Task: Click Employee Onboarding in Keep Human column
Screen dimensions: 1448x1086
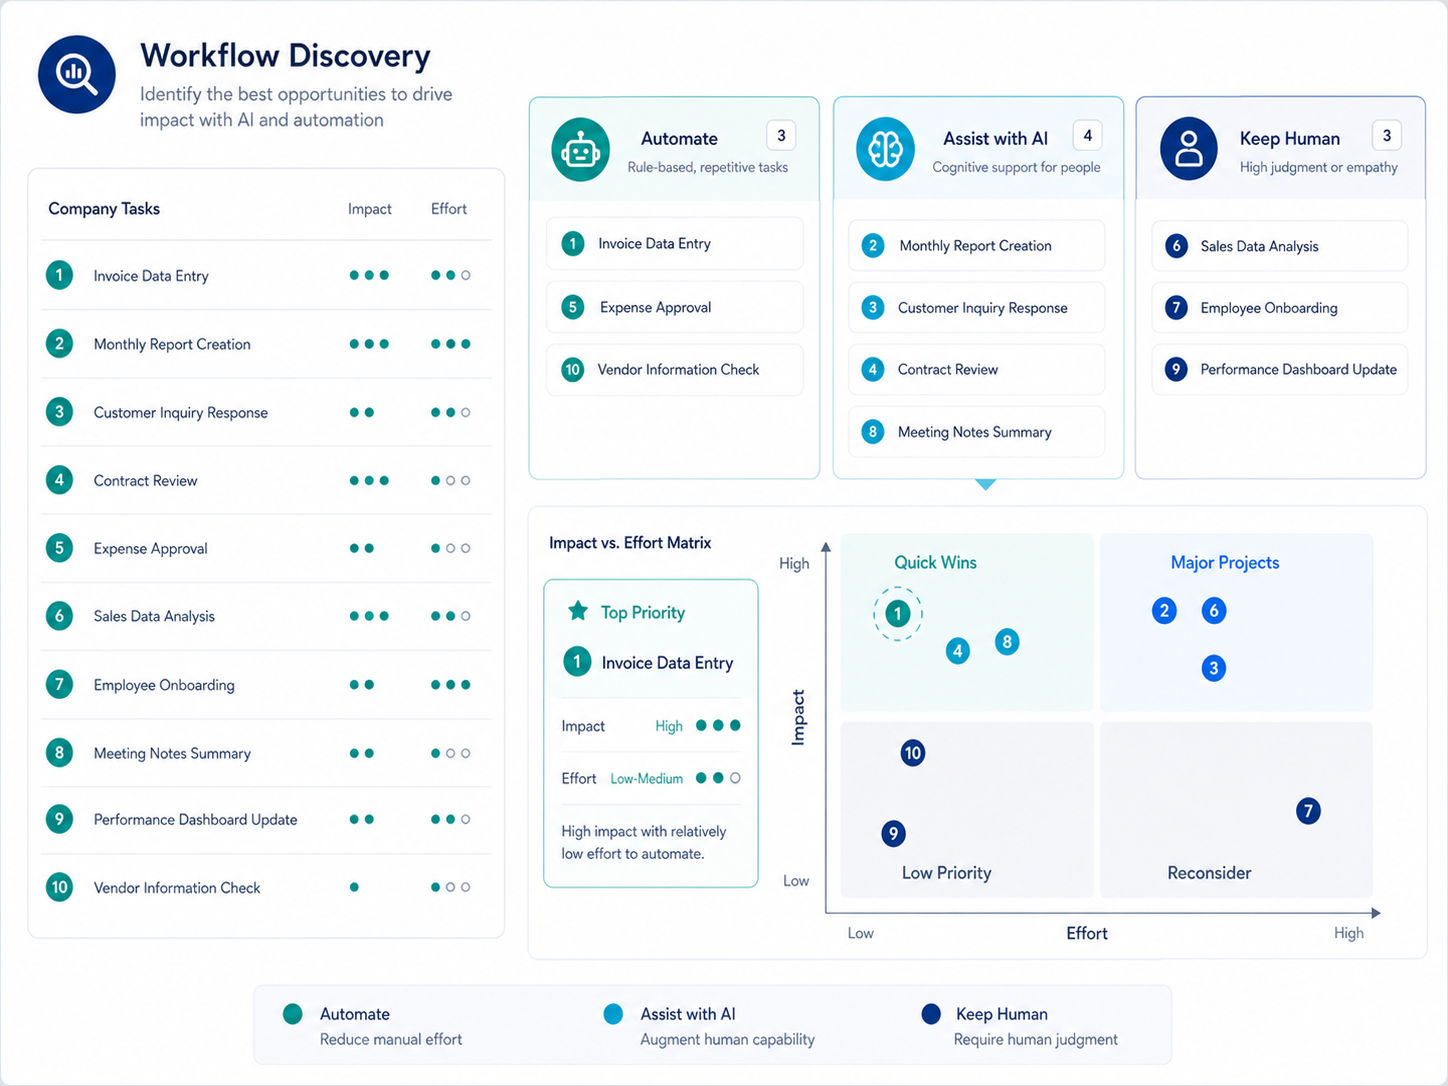Action: 1280,308
